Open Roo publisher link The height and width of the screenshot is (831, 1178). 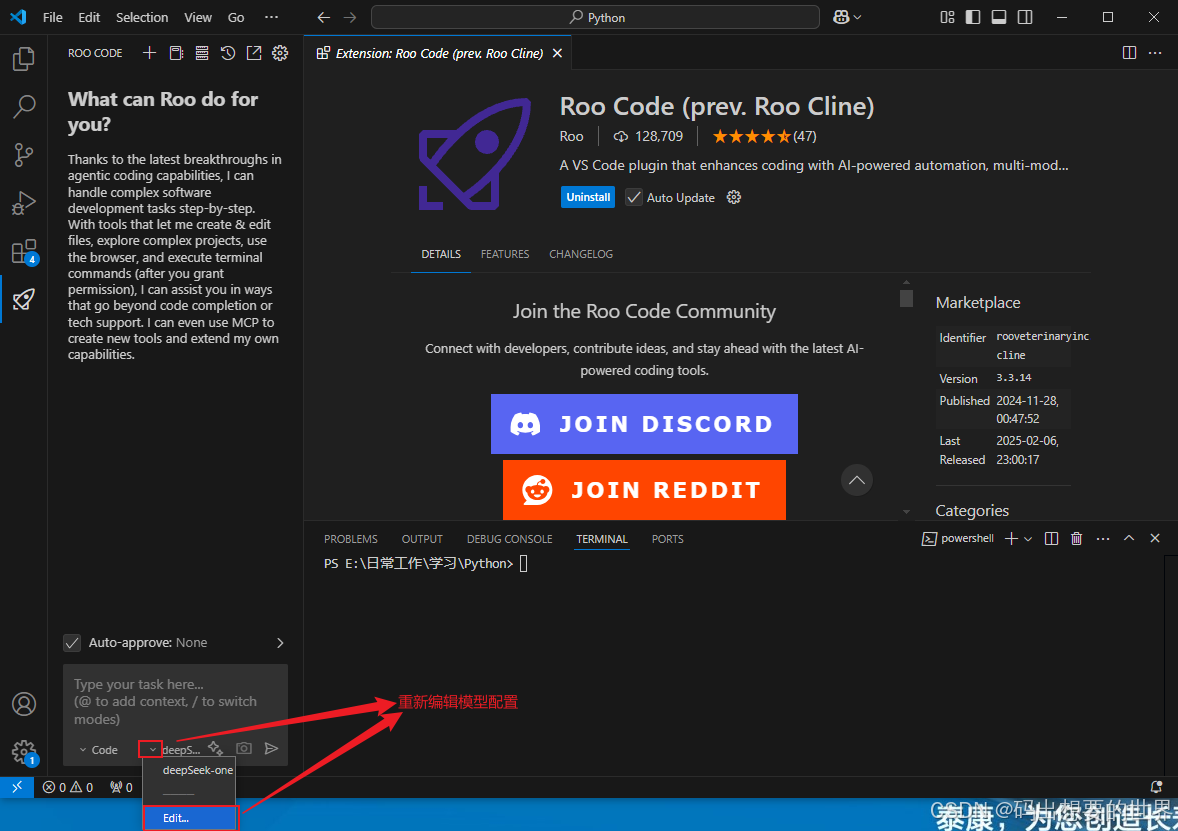[x=571, y=136]
